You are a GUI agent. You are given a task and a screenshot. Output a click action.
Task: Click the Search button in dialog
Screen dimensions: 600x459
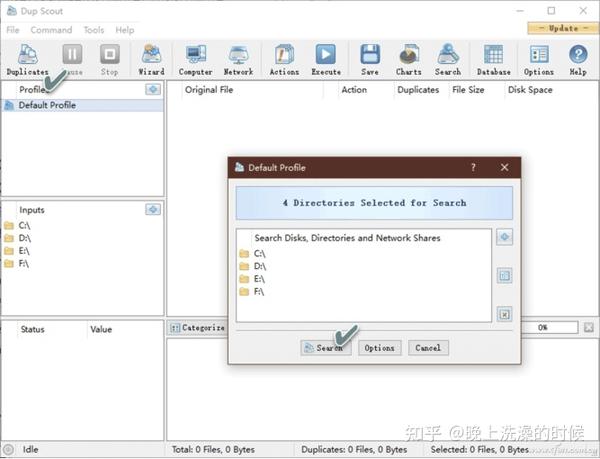326,348
